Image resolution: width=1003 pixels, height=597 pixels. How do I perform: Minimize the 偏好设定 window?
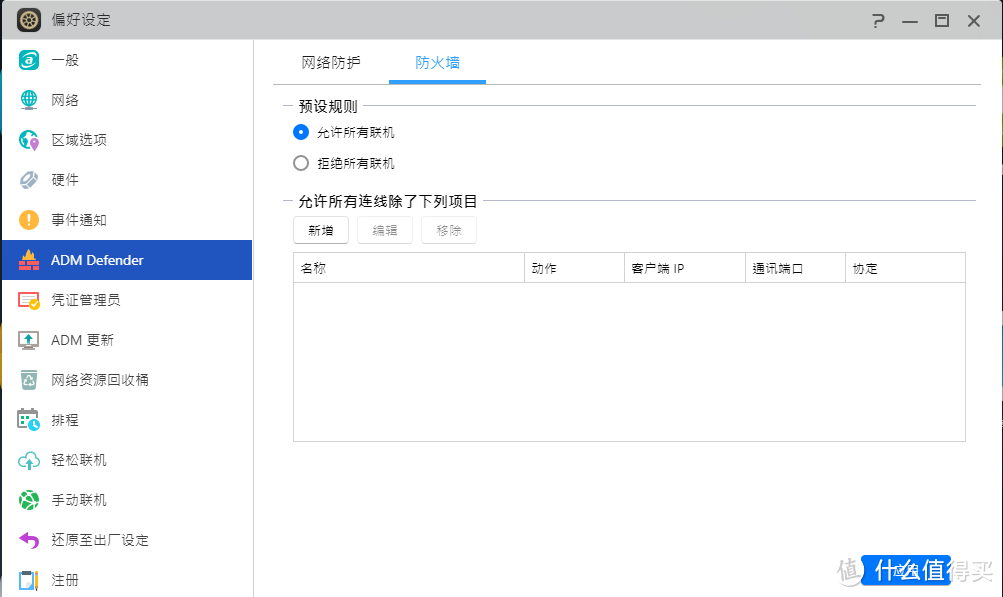[910, 21]
